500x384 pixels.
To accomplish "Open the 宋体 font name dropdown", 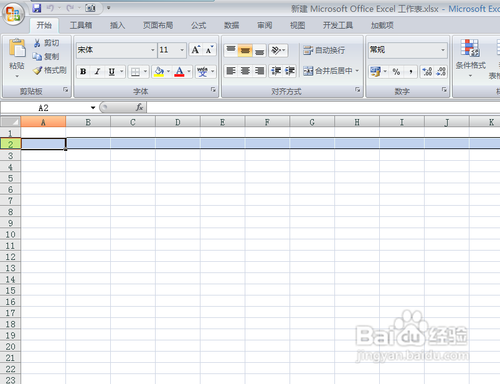I will 153,50.
